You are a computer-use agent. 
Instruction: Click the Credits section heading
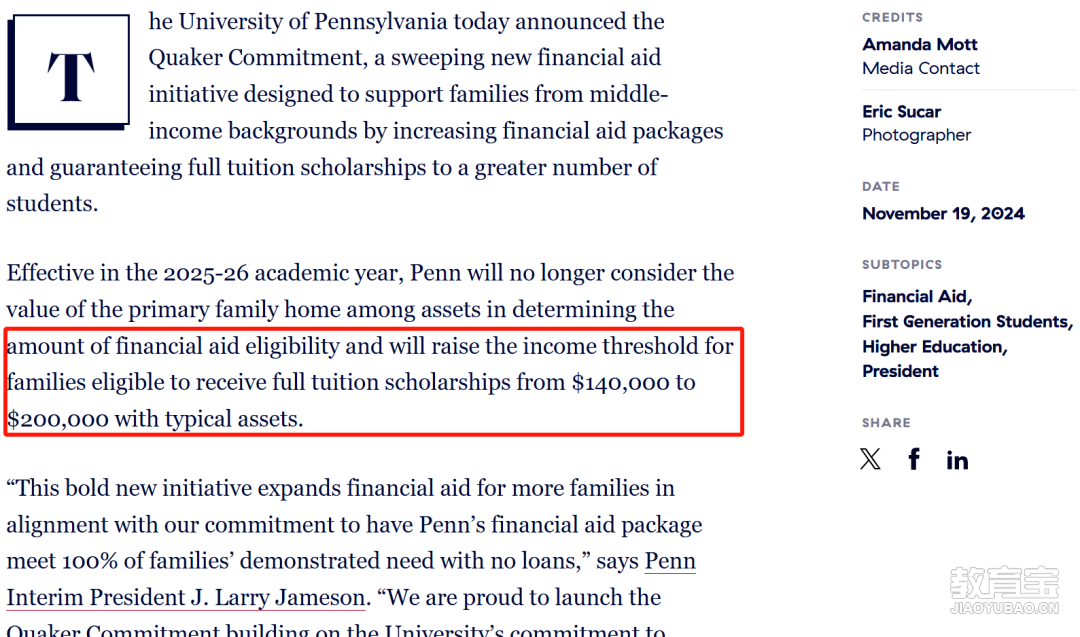[x=892, y=18]
